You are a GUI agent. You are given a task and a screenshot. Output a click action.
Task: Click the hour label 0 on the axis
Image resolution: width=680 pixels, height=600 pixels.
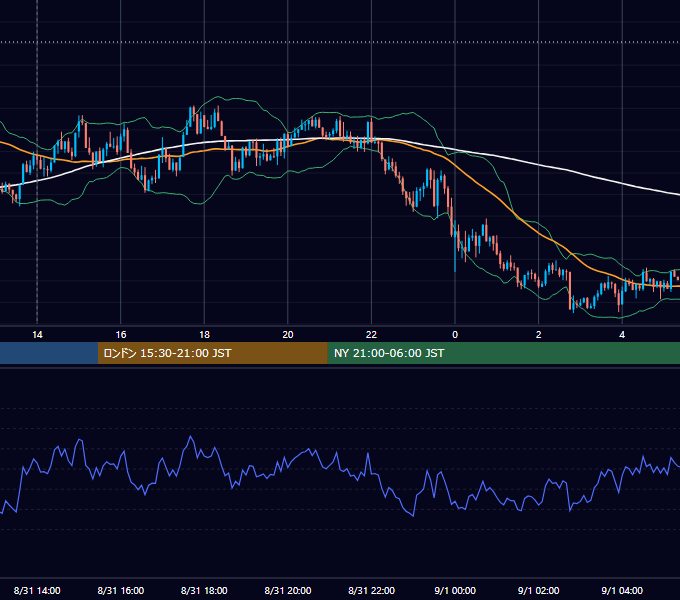(x=455, y=335)
